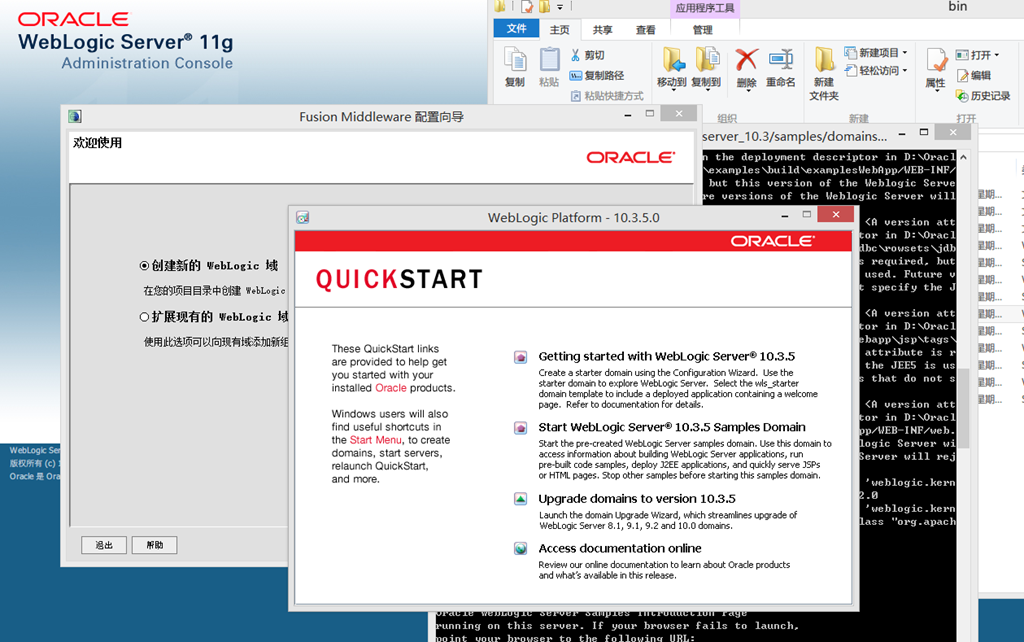Click the Delete (删除) red X icon

click(746, 60)
